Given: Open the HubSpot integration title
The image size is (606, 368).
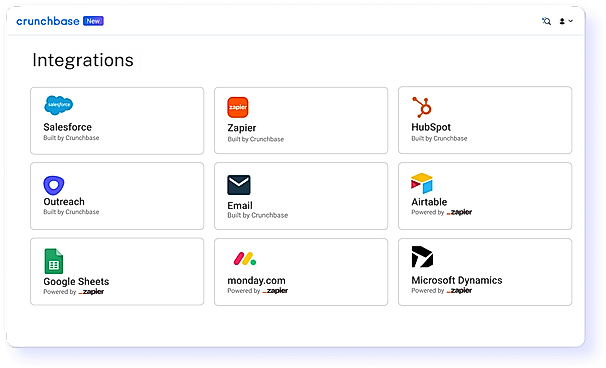Looking at the screenshot, I should pyautogui.click(x=431, y=127).
